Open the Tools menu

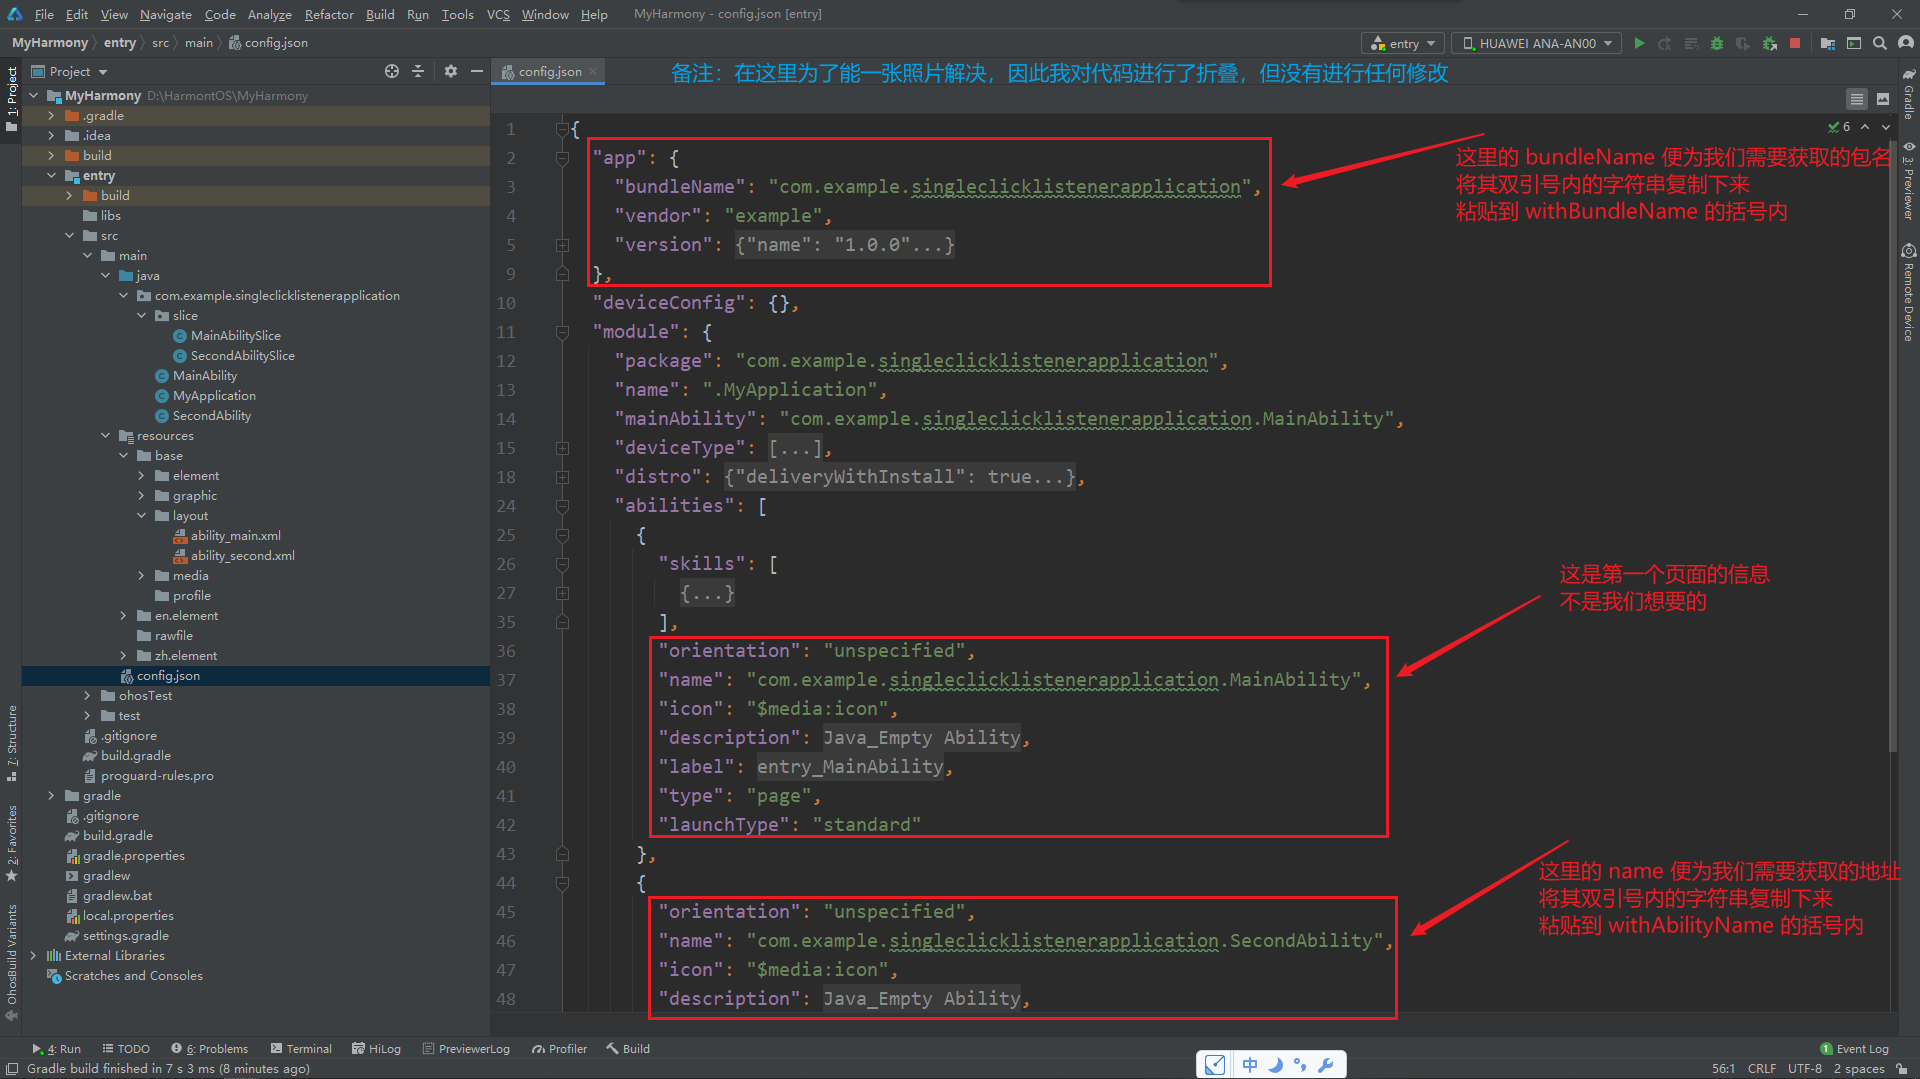click(x=457, y=14)
